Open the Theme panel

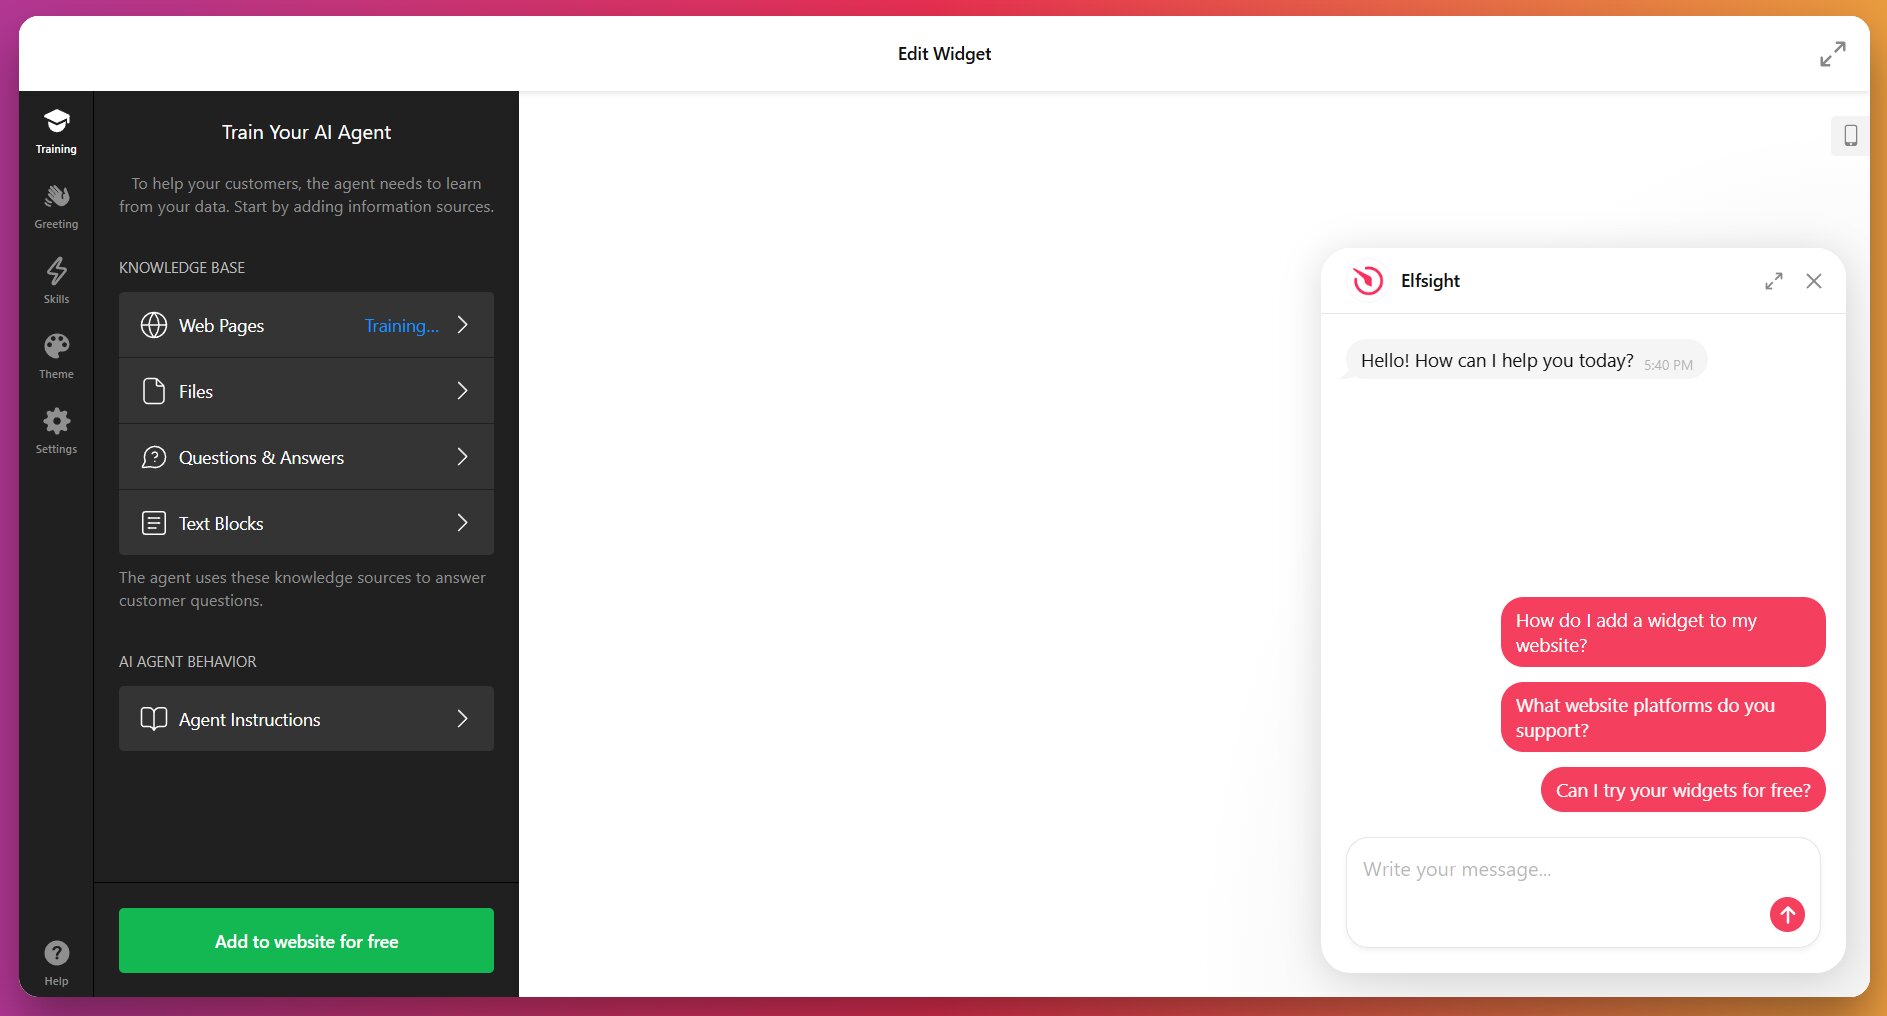pyautogui.click(x=56, y=355)
